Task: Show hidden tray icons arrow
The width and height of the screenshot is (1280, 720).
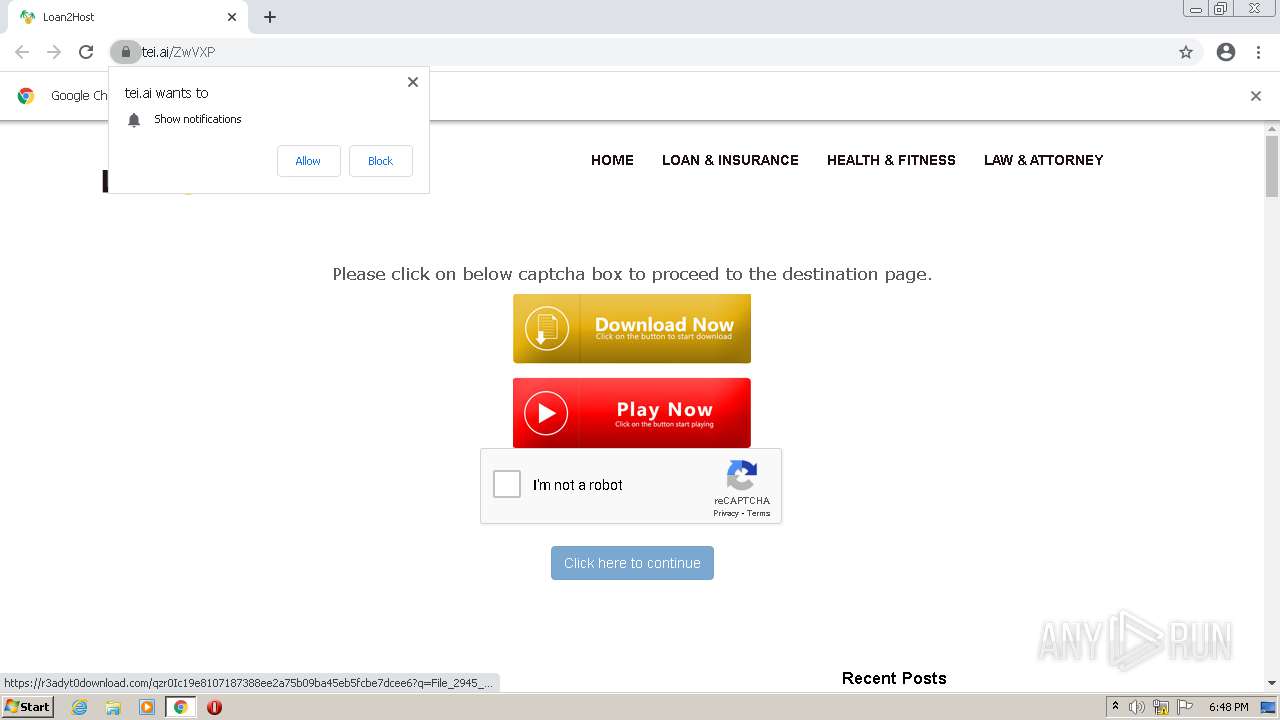Action: (1115, 707)
